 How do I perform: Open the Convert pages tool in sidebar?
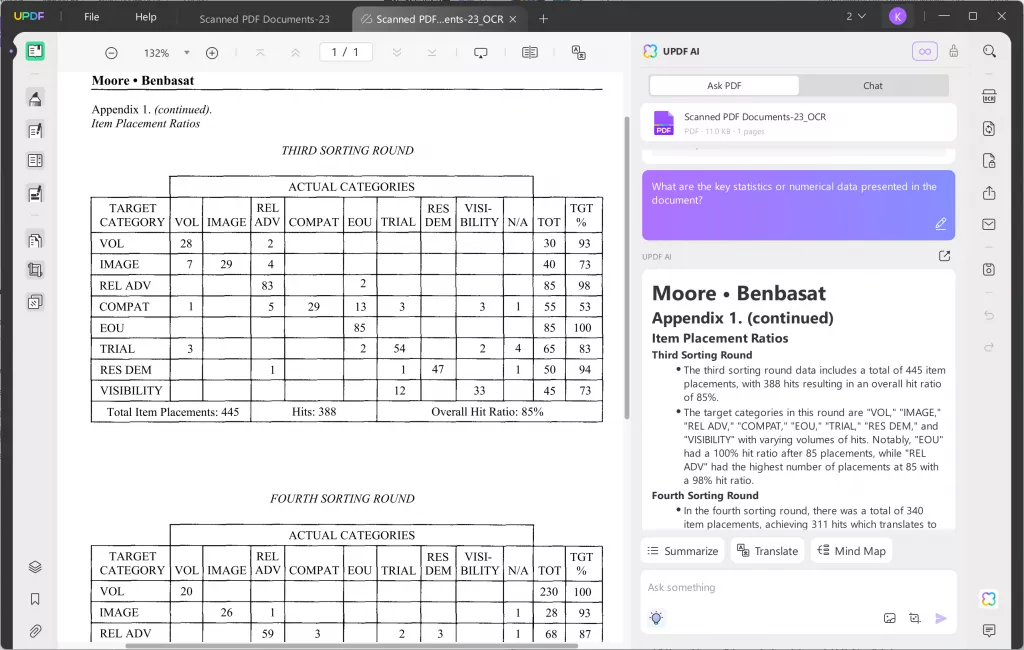click(x=35, y=240)
